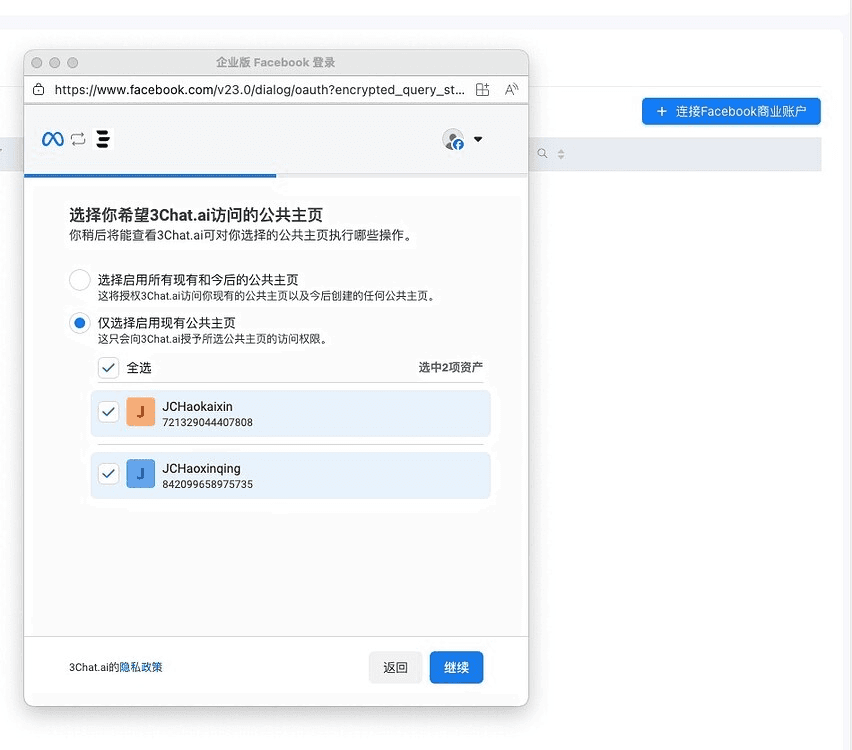This screenshot has height=750, width=852.
Task: Click the blue progress bar under header
Action: click(x=150, y=176)
